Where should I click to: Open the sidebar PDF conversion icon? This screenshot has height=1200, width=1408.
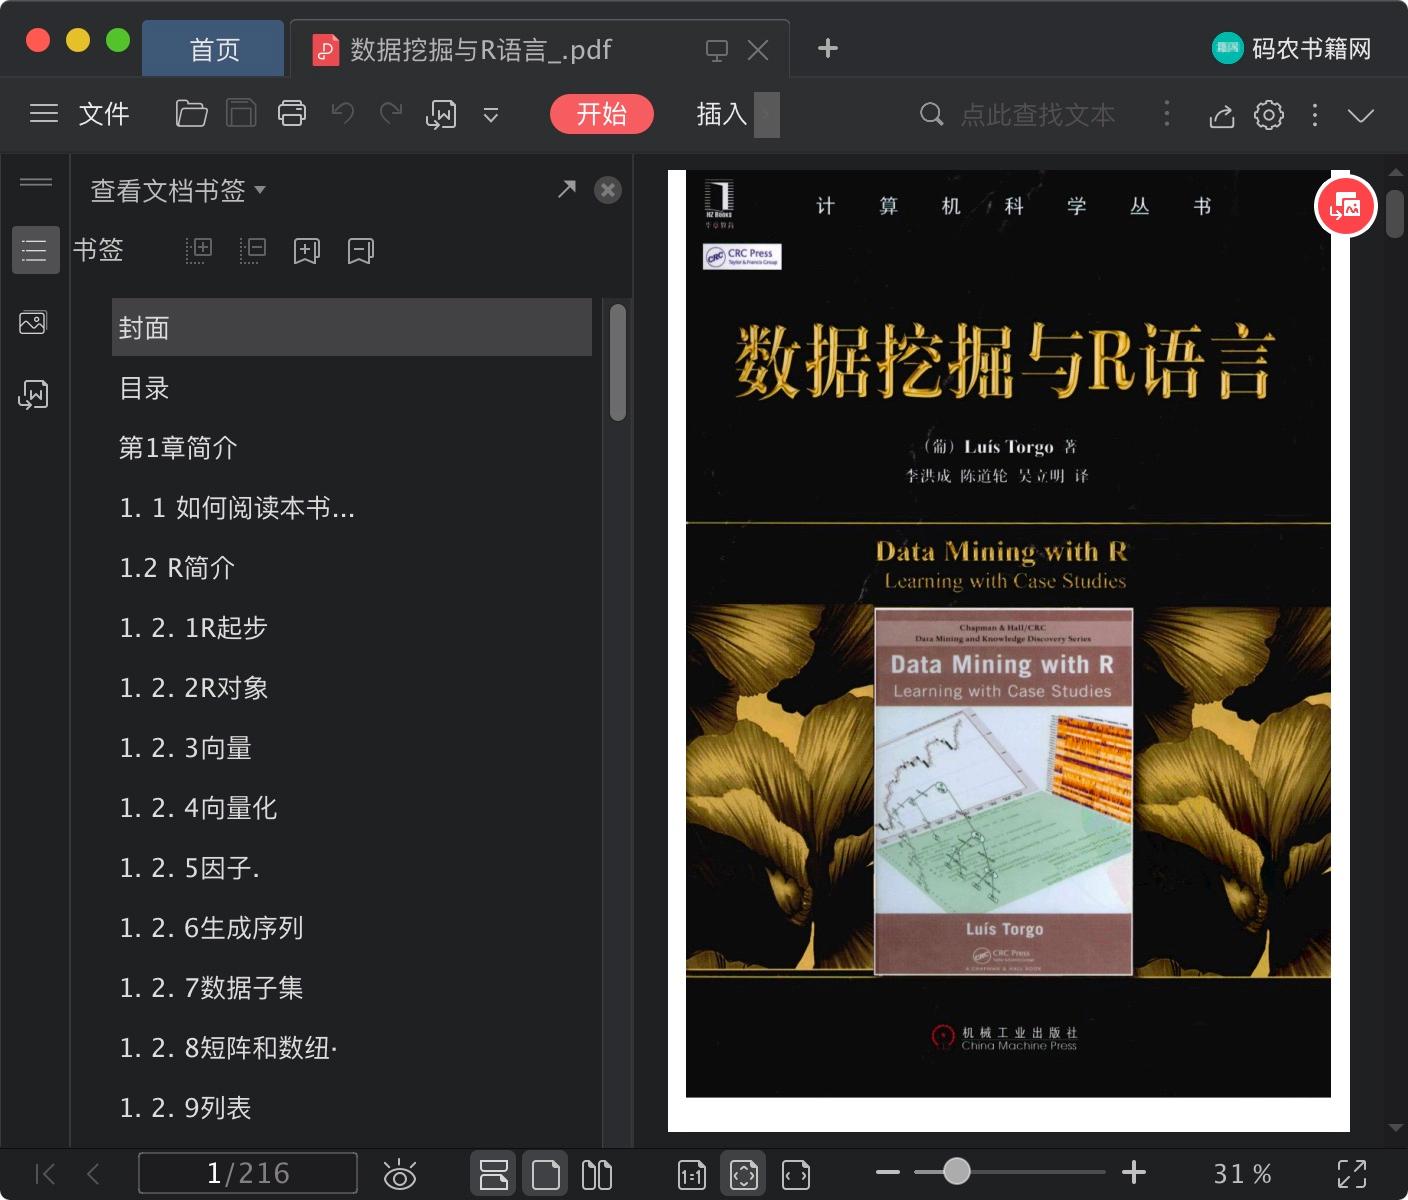(x=33, y=394)
